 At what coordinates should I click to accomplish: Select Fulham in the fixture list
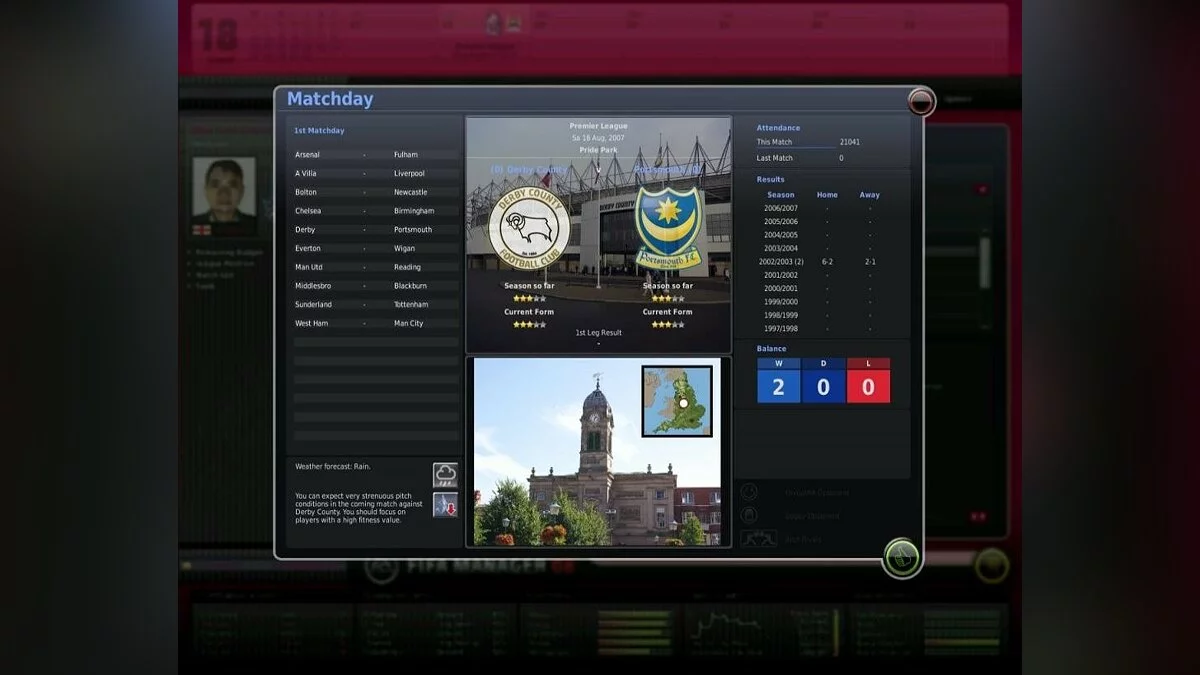[x=406, y=155]
